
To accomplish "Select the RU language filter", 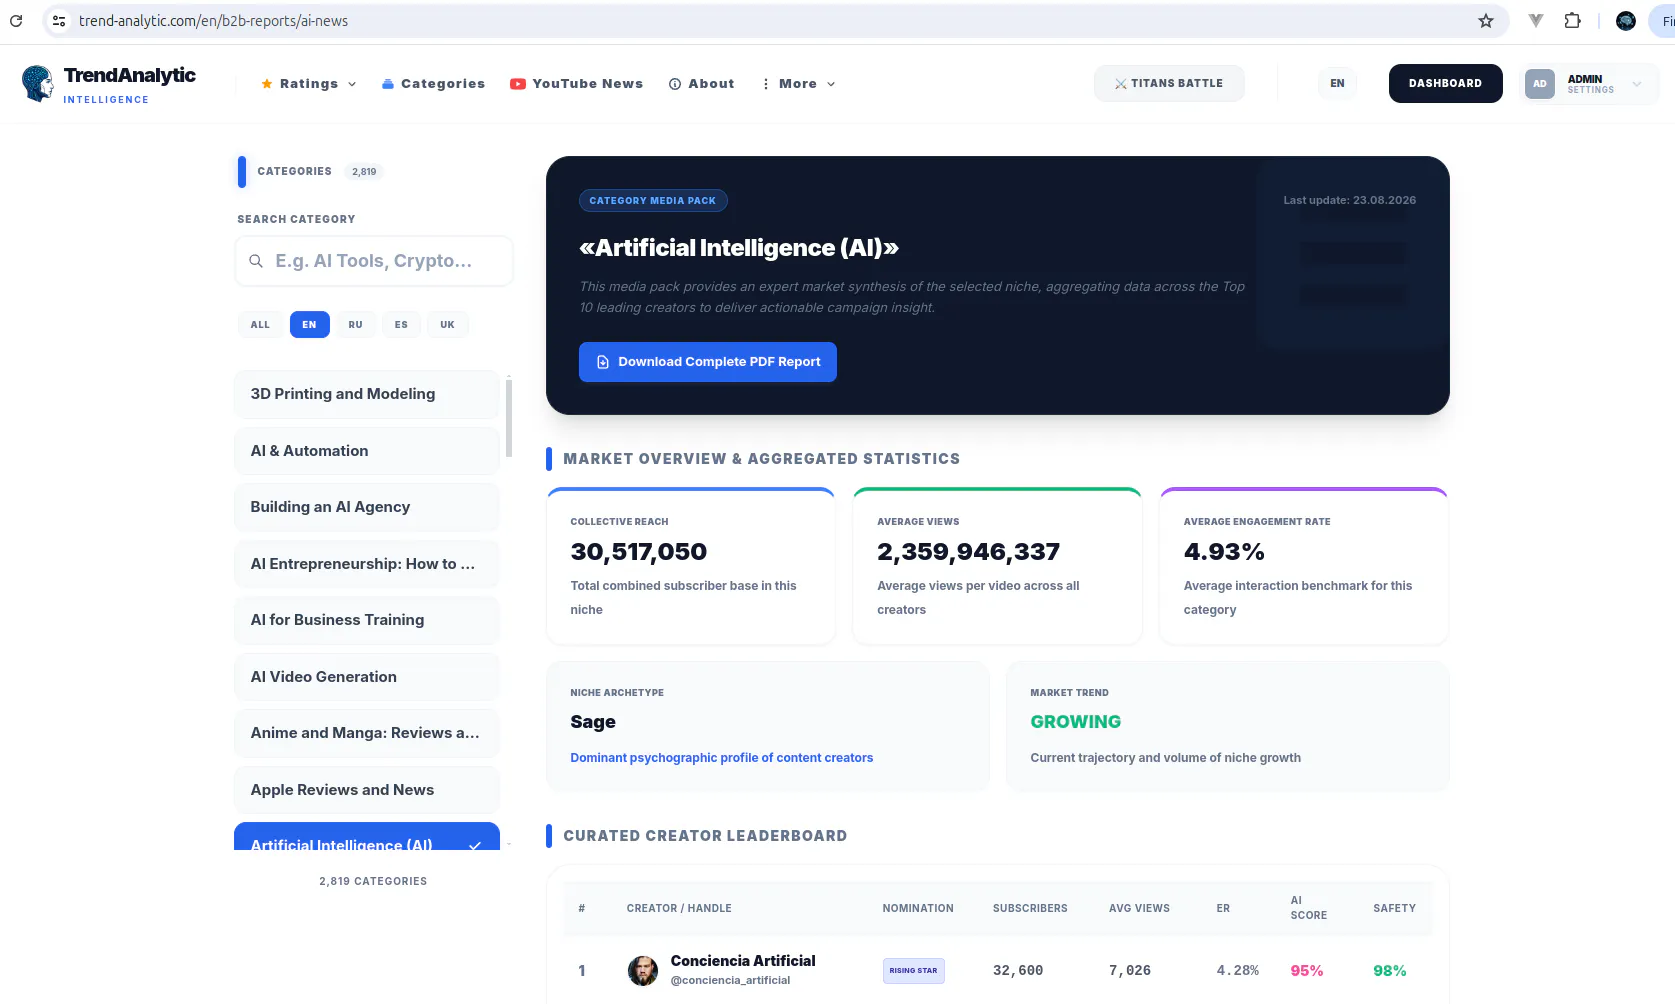I will [355, 325].
